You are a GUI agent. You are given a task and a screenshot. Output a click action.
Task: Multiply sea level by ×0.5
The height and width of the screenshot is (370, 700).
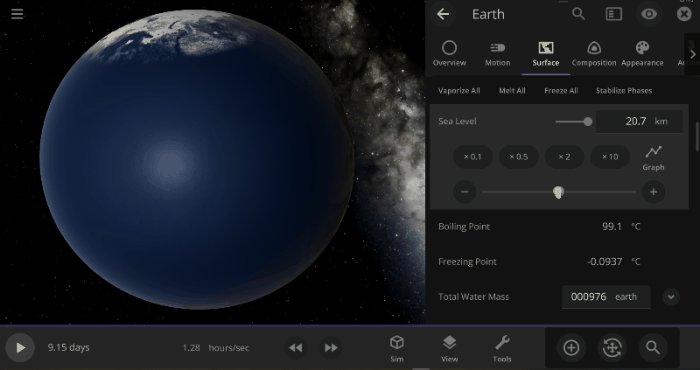tap(518, 157)
